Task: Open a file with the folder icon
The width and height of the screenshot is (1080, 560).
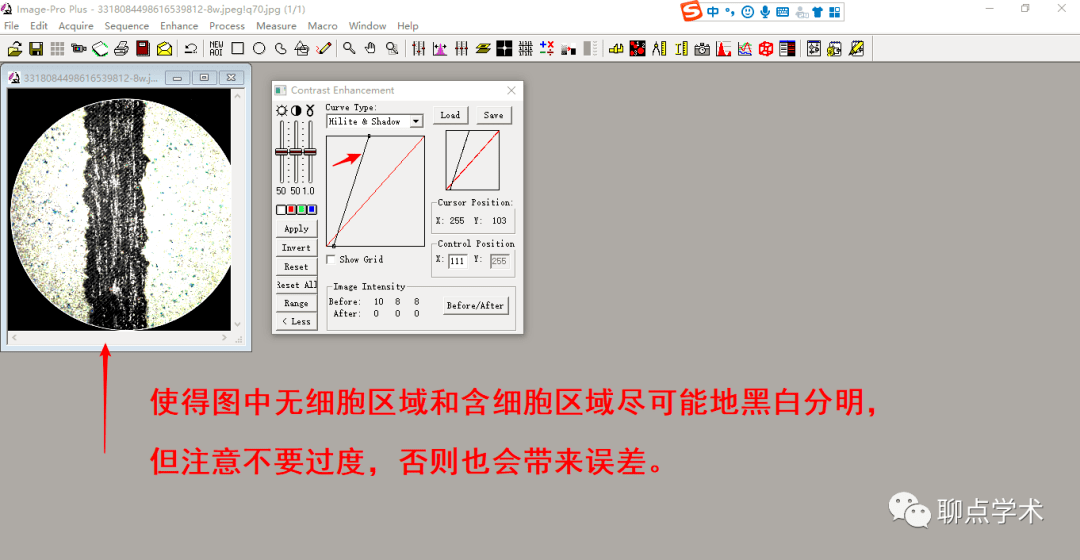Action: point(14,49)
